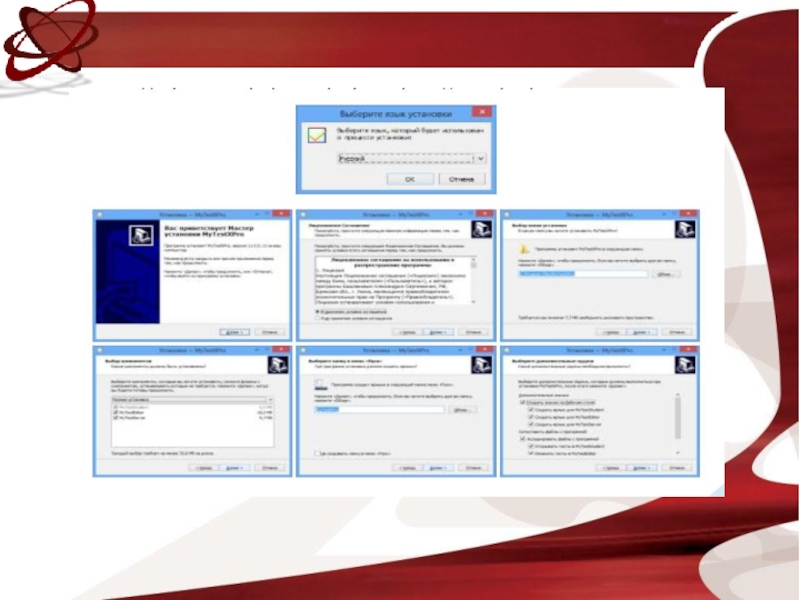Close the license agreement window
800x600 pixels.
point(484,214)
